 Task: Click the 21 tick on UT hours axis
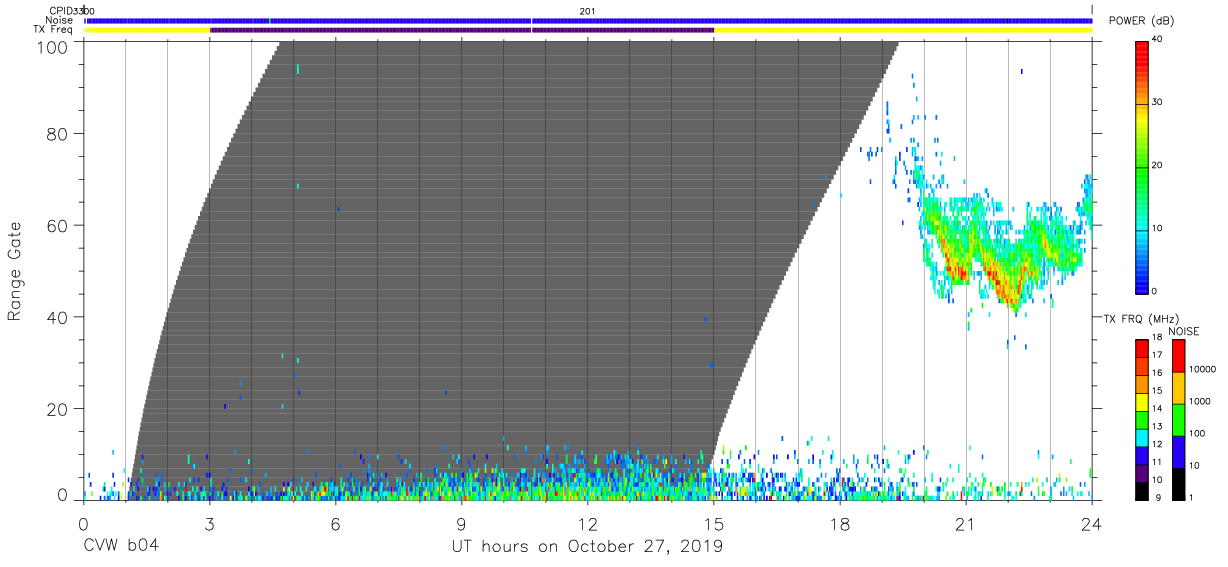pos(965,523)
